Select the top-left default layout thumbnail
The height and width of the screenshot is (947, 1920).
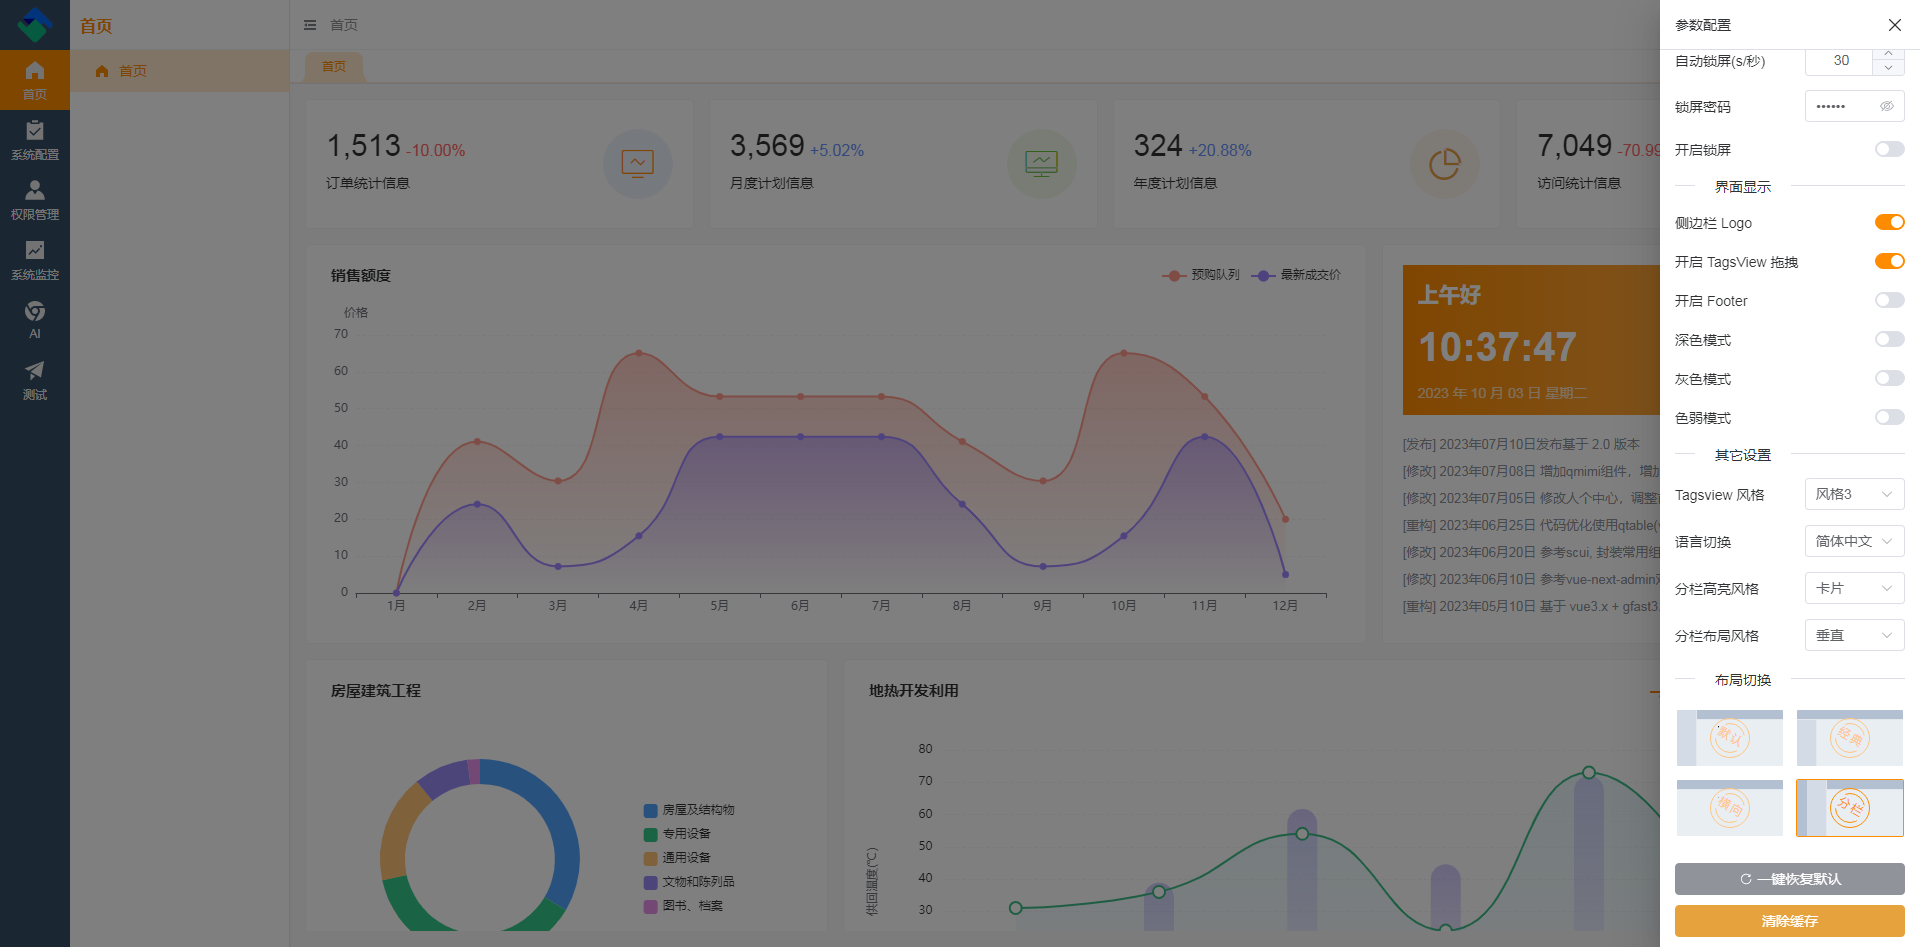[x=1729, y=738]
